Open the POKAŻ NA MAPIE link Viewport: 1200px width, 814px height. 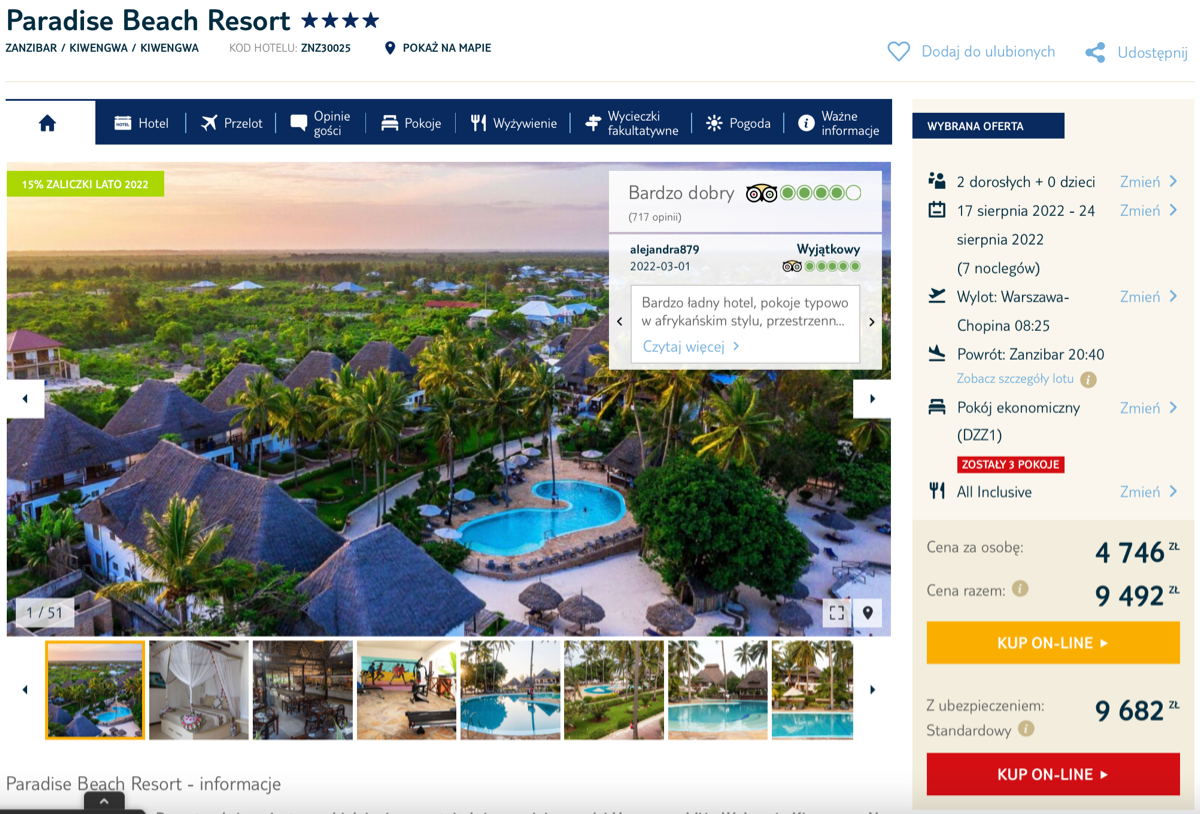(438, 48)
